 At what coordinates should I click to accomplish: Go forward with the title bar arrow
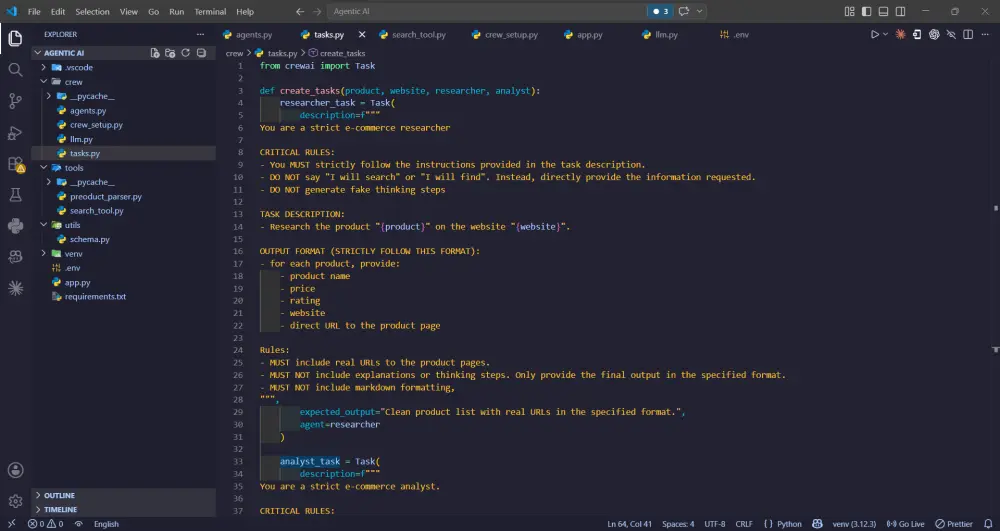coord(317,11)
